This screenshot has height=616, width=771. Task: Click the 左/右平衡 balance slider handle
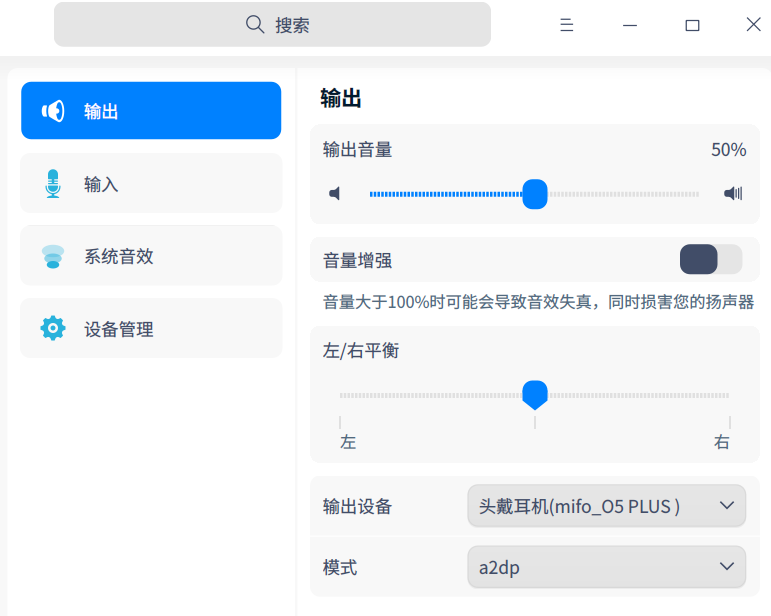(535, 394)
